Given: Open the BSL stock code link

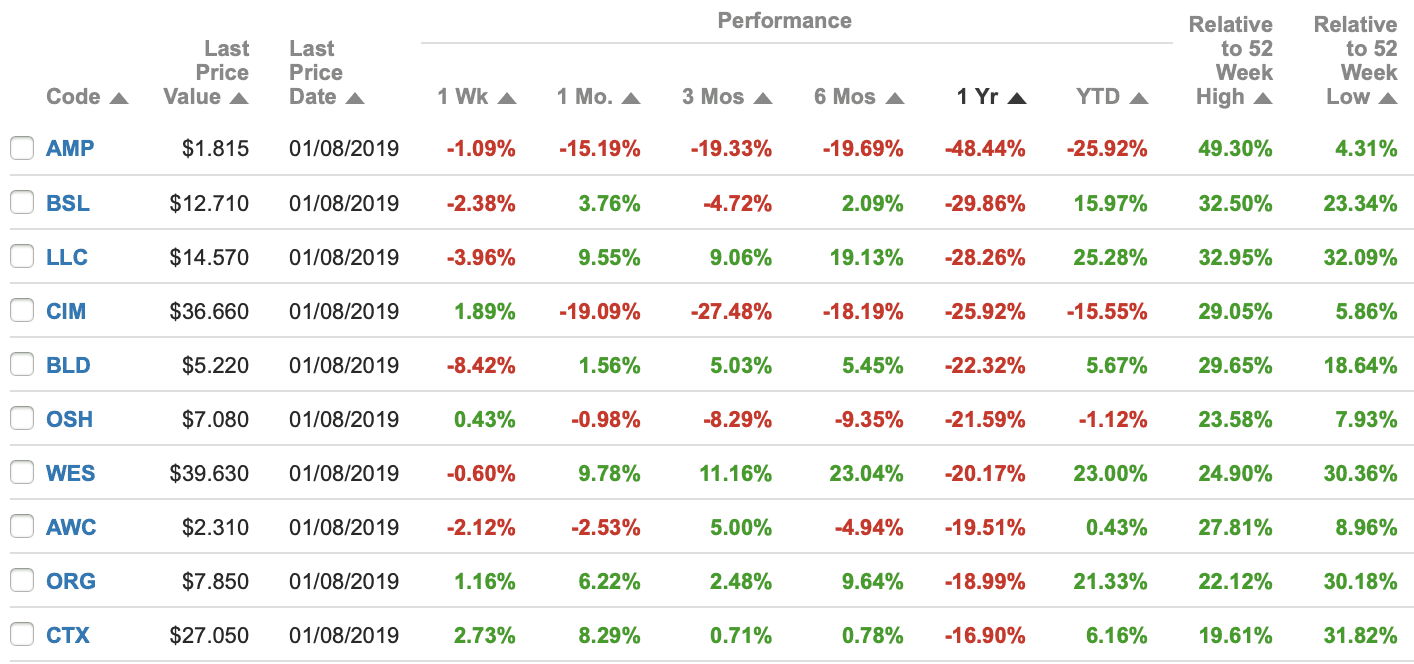Looking at the screenshot, I should (x=68, y=203).
